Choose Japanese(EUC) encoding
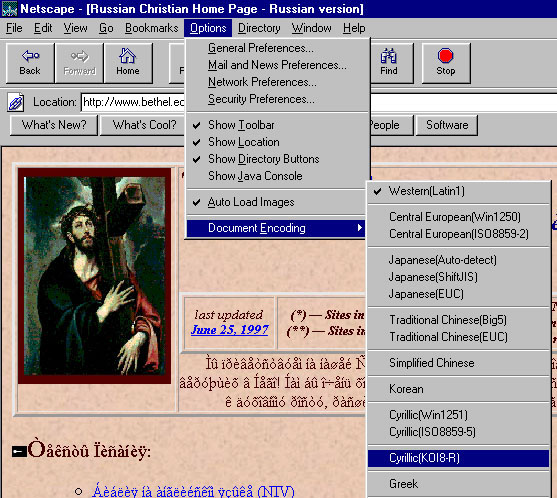 459,294
